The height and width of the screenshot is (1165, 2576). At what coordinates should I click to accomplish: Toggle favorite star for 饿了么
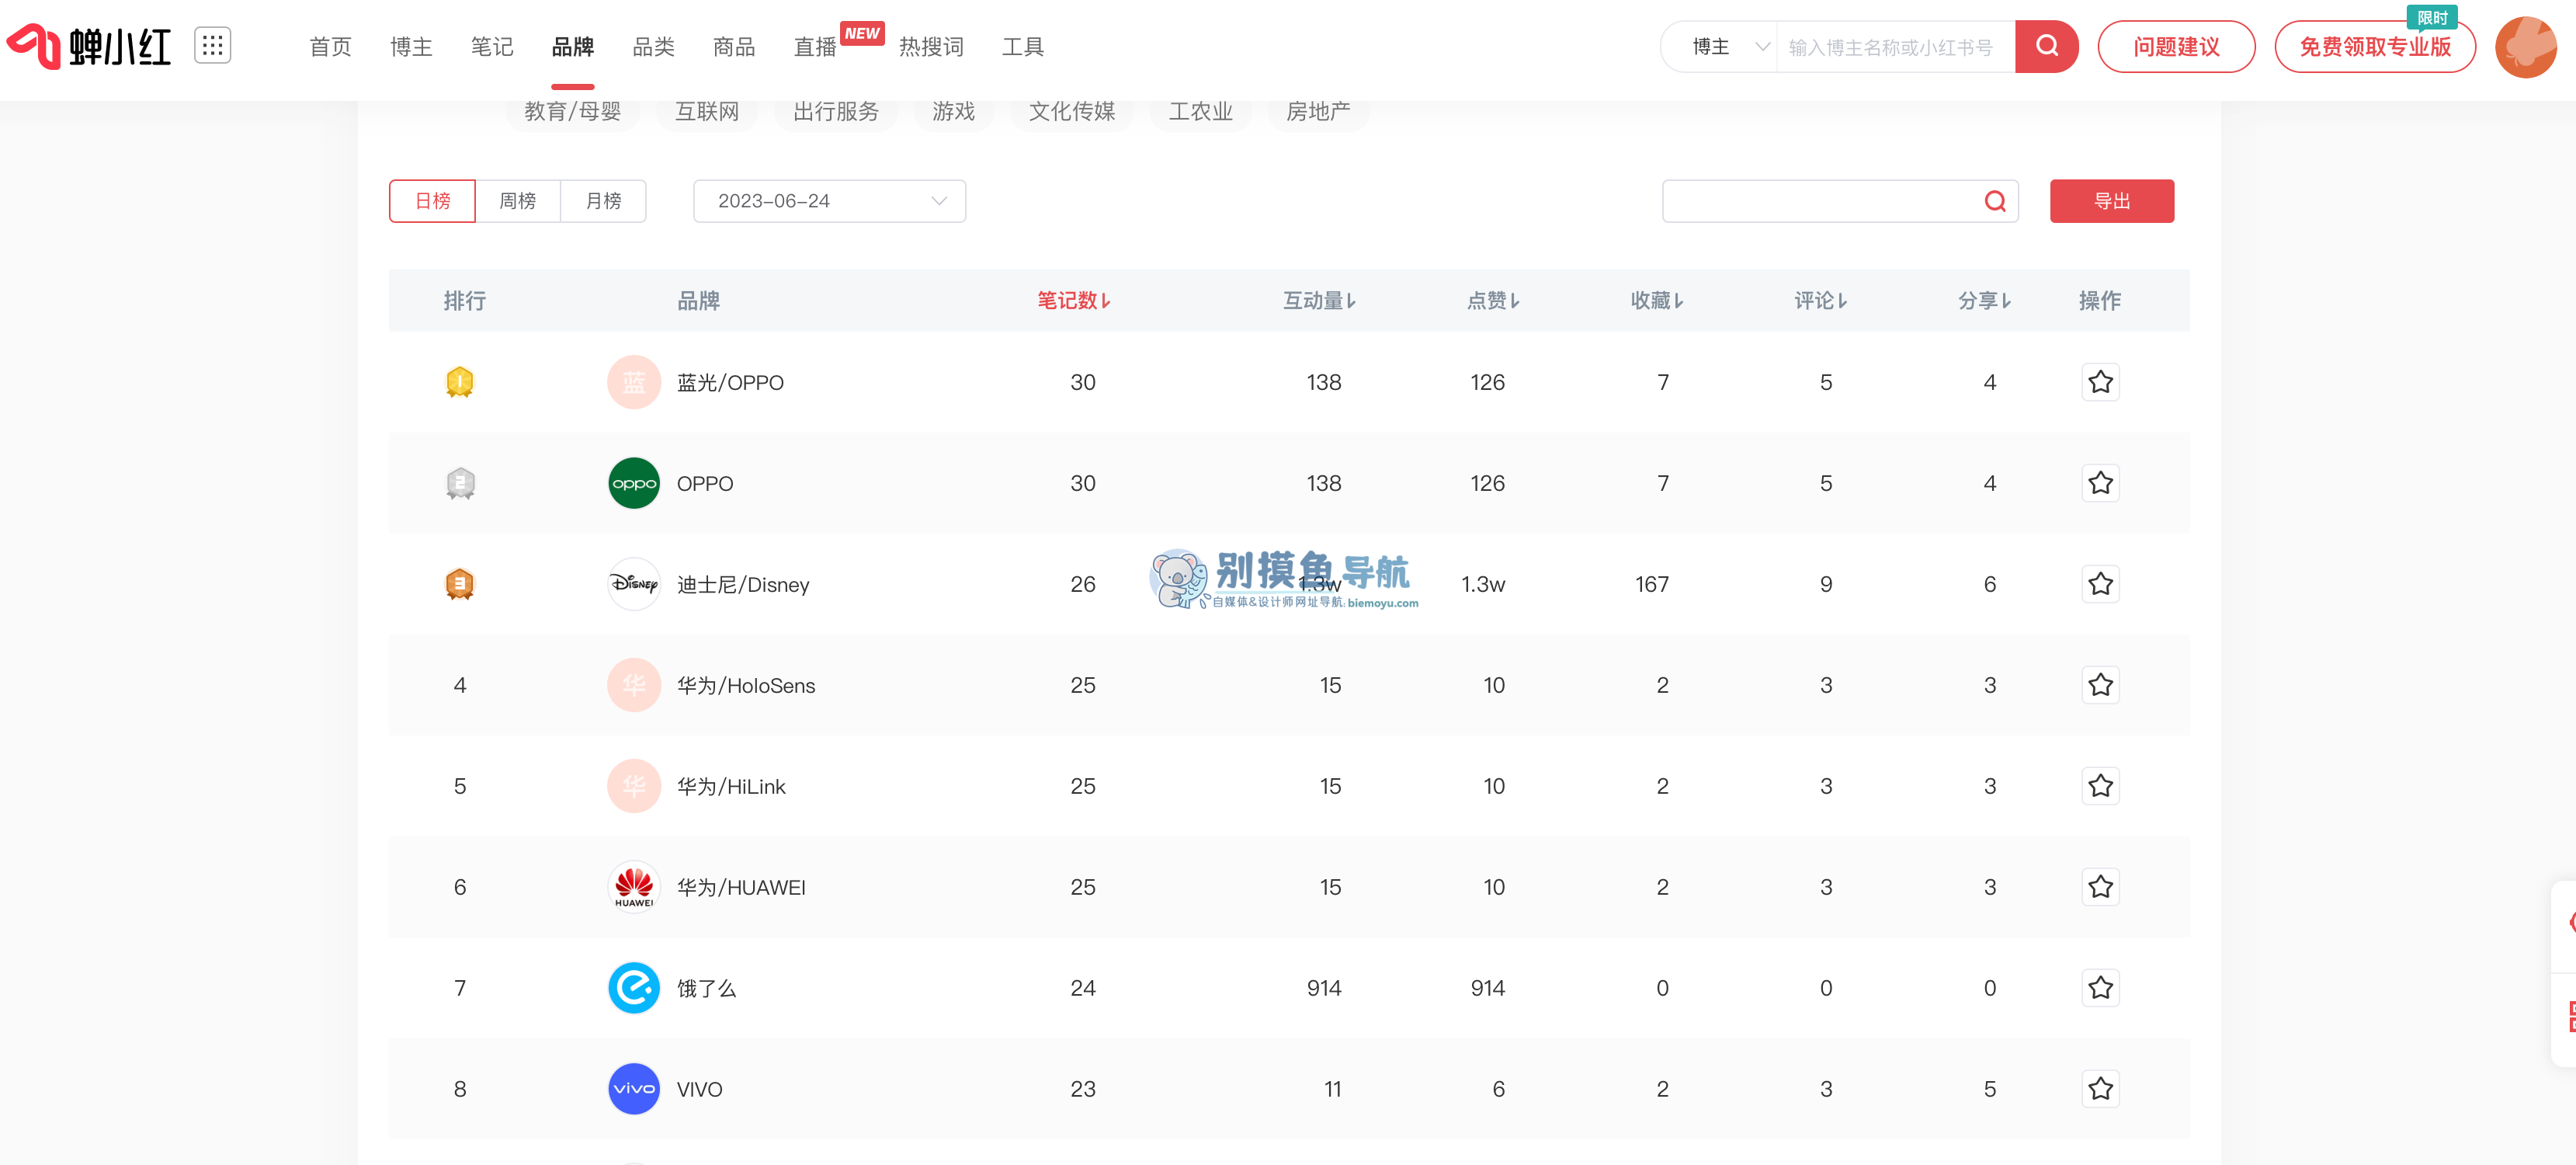click(x=2099, y=988)
